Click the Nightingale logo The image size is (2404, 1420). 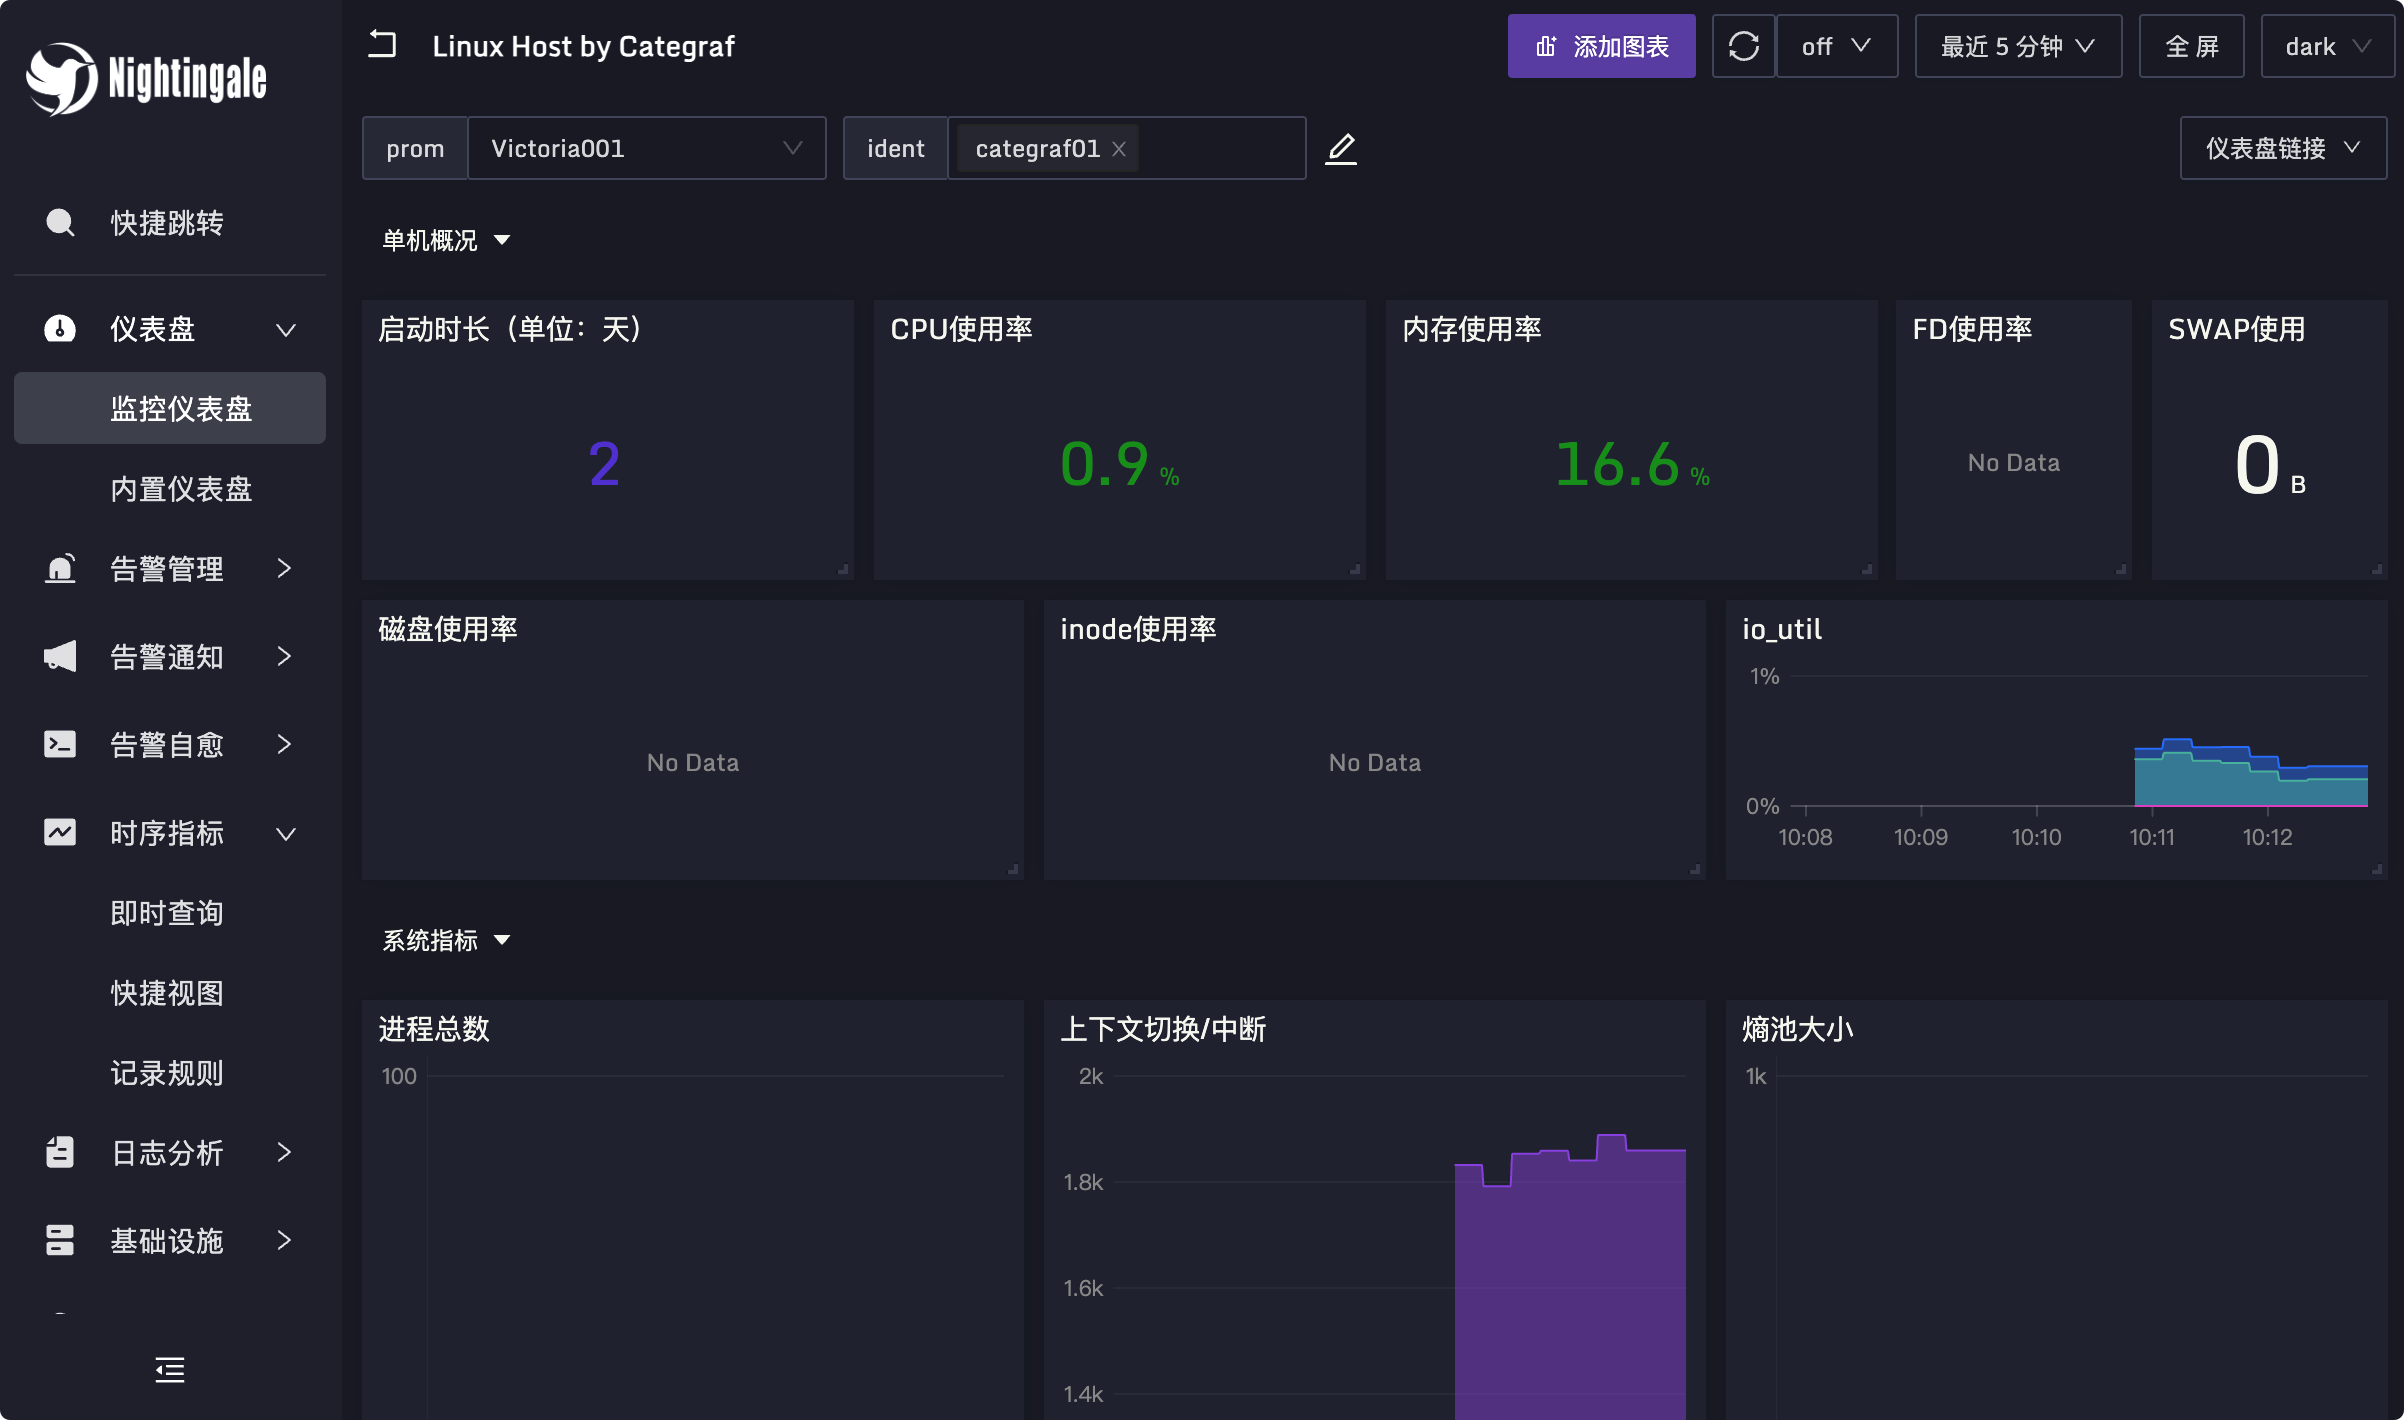(146, 78)
